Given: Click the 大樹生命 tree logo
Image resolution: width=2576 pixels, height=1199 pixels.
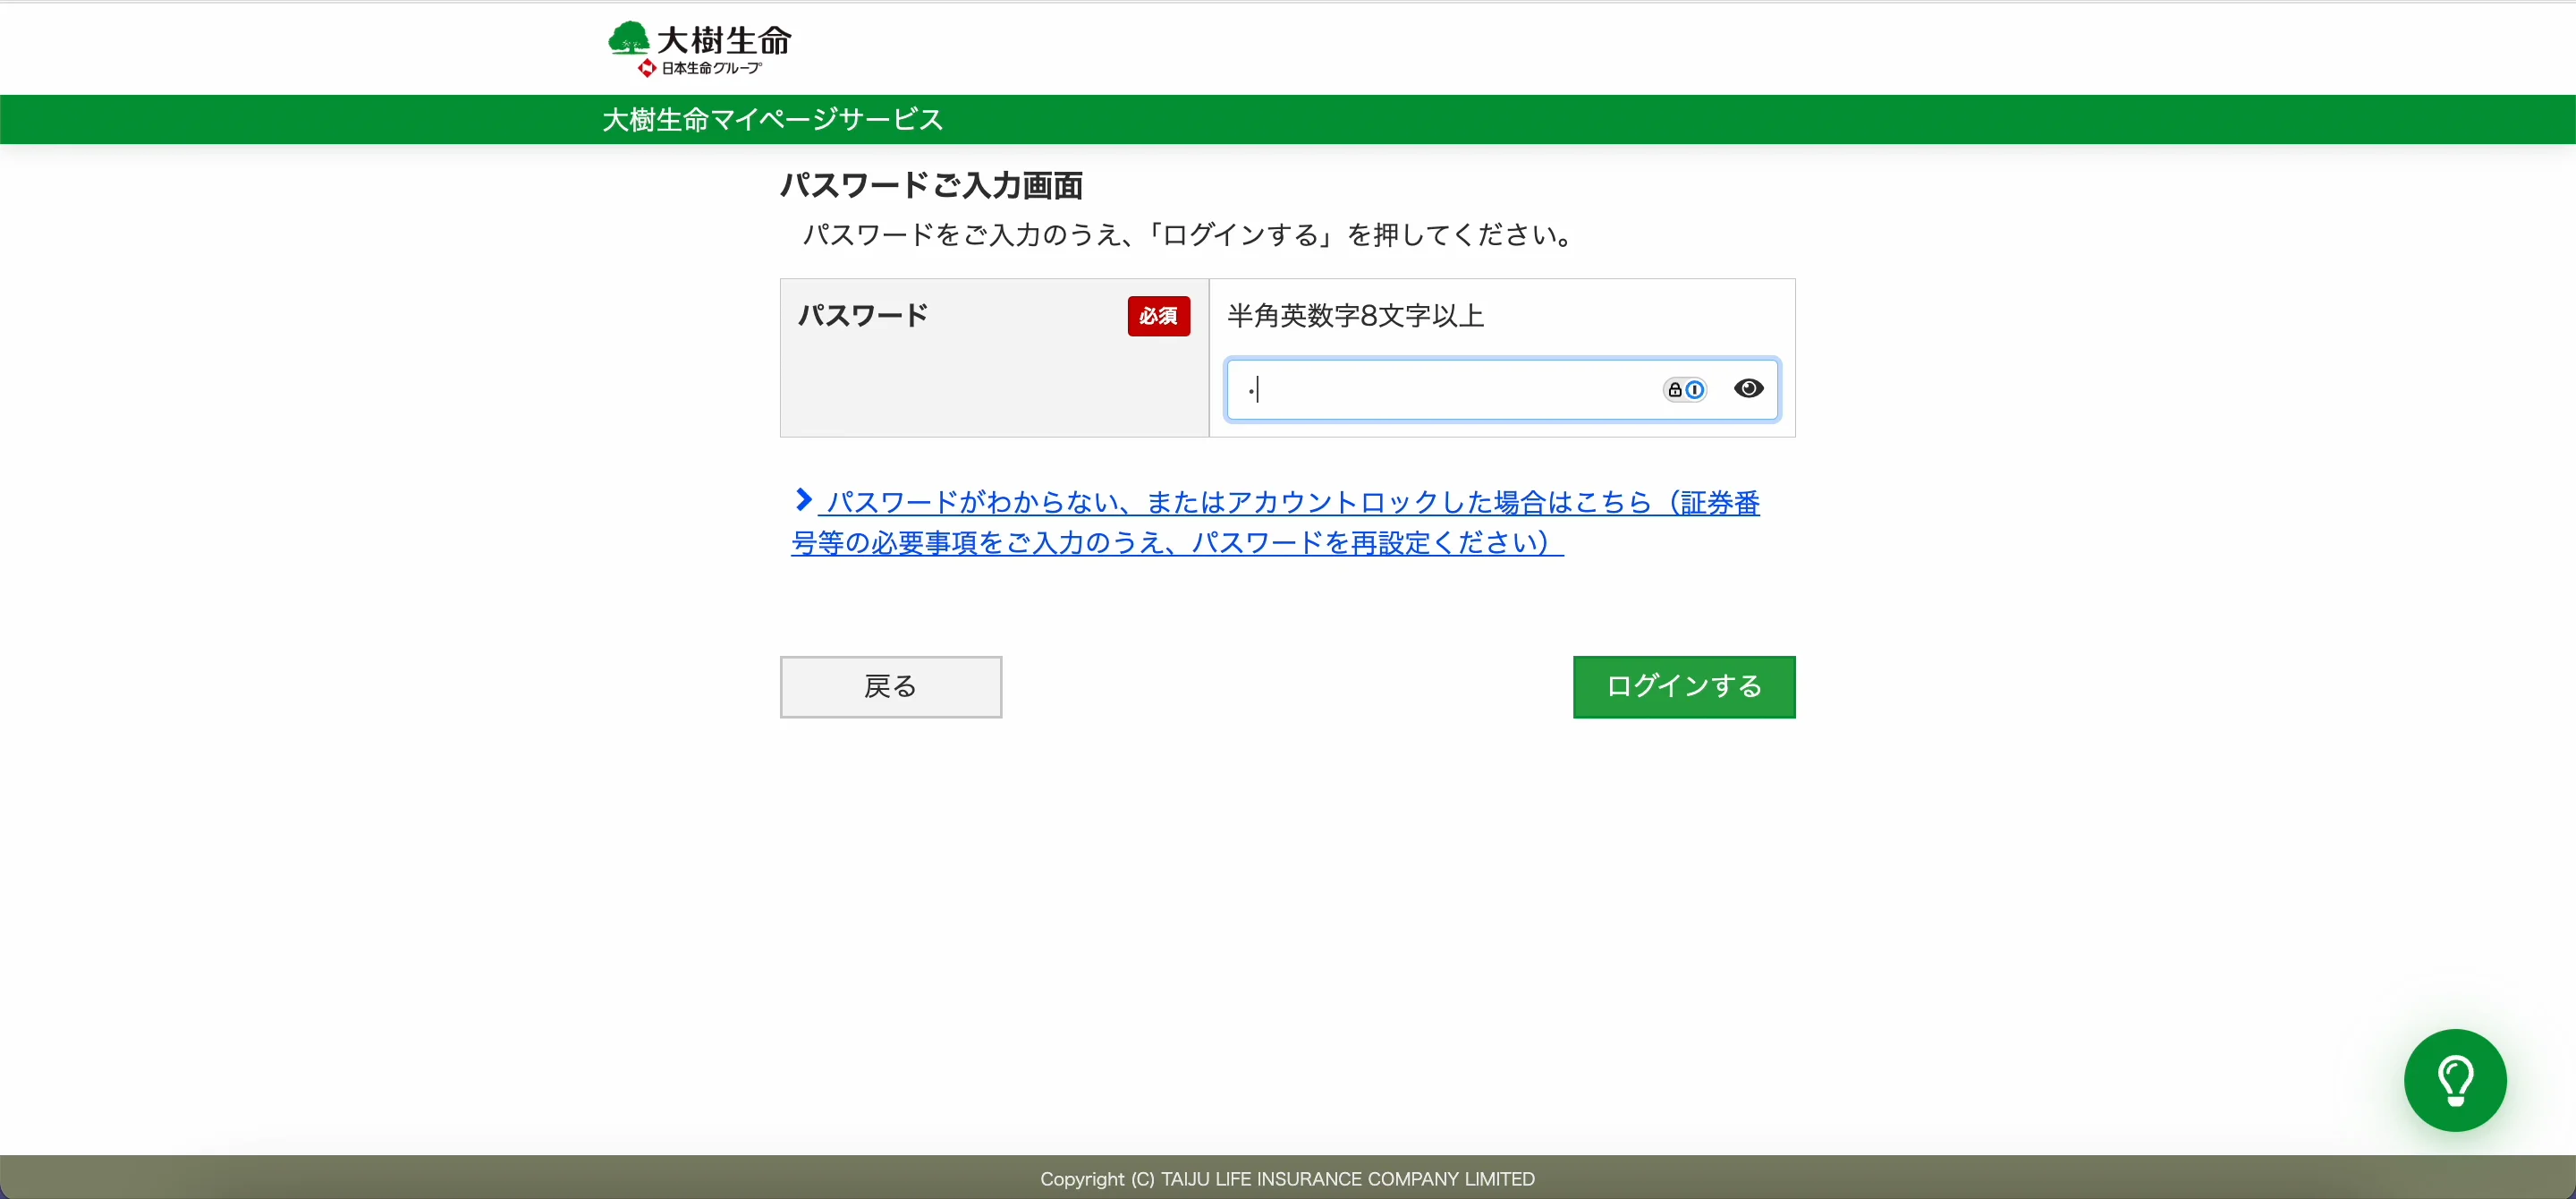Looking at the screenshot, I should click(628, 40).
